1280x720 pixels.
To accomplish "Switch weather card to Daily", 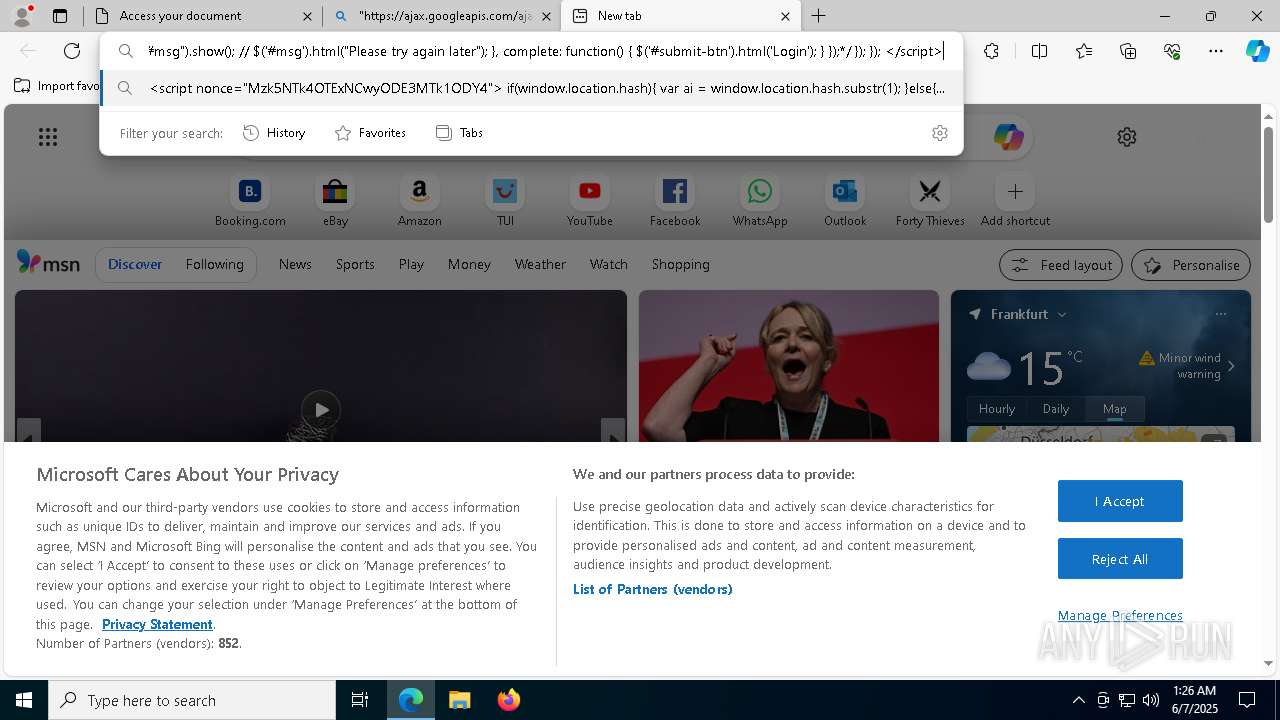I will point(1056,409).
